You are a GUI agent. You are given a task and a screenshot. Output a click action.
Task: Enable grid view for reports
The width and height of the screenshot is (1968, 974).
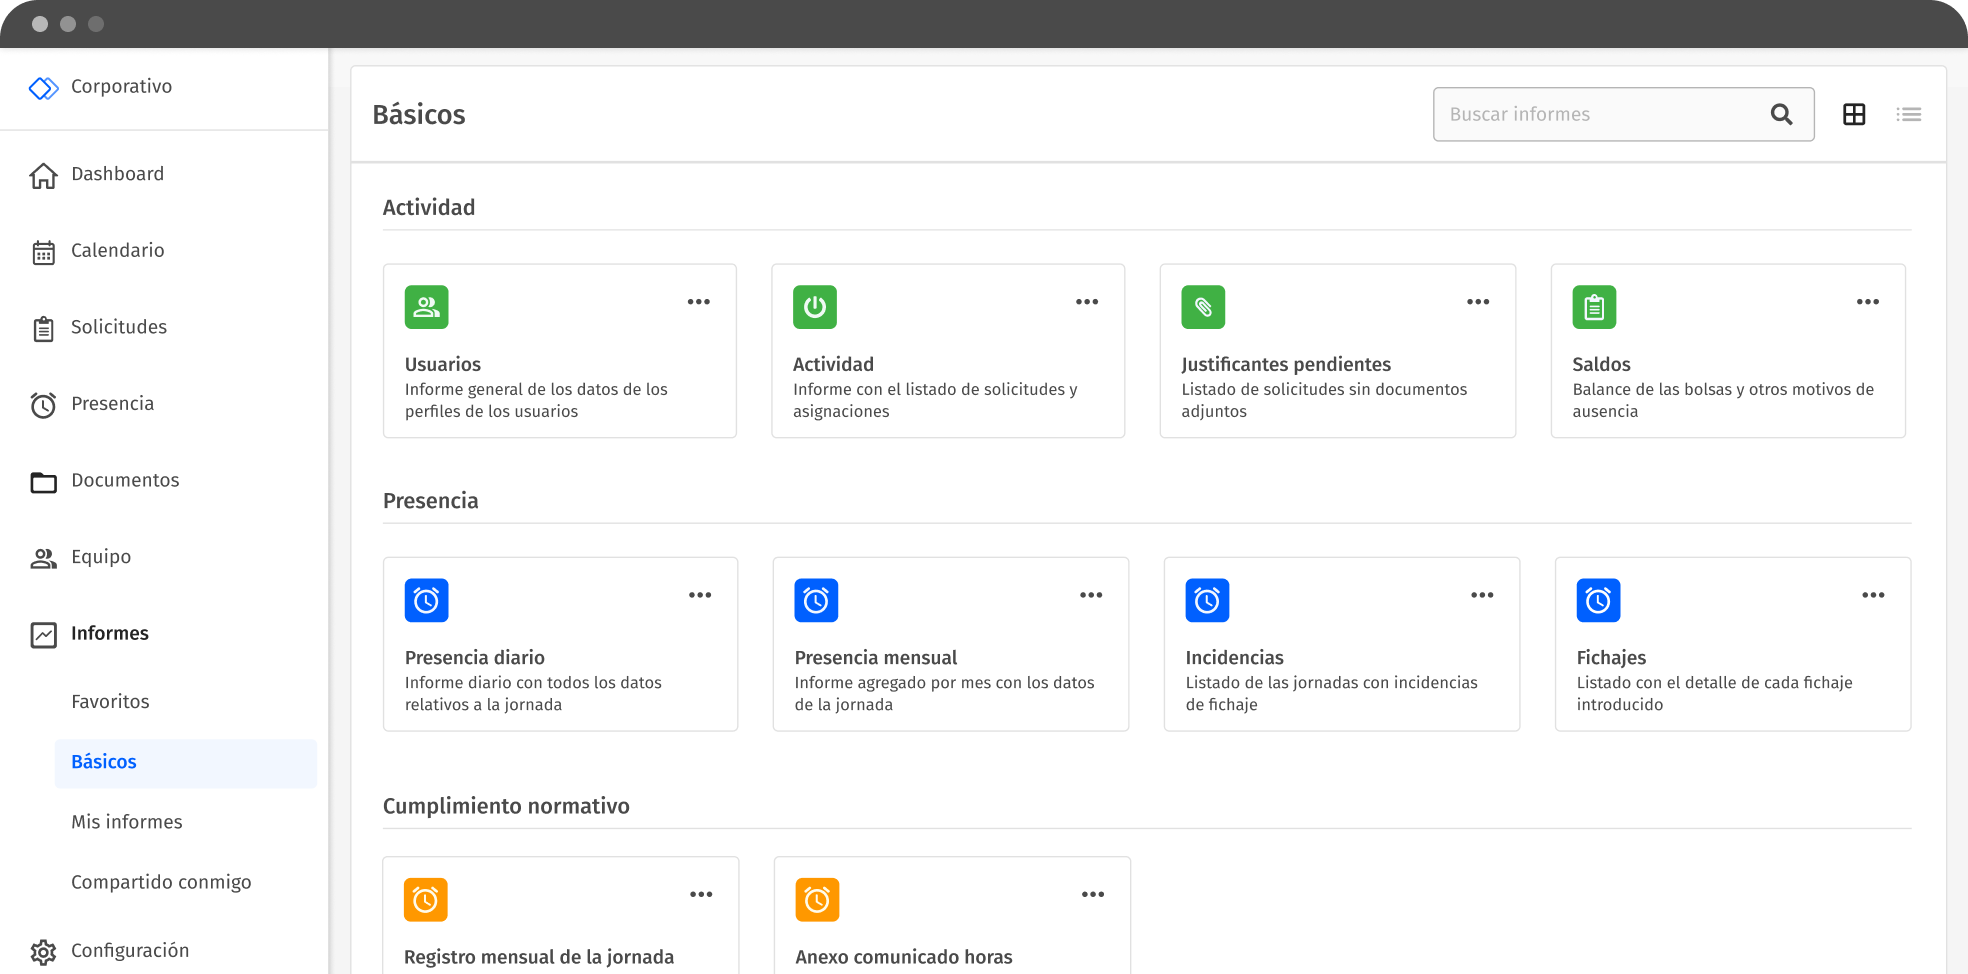point(1854,114)
